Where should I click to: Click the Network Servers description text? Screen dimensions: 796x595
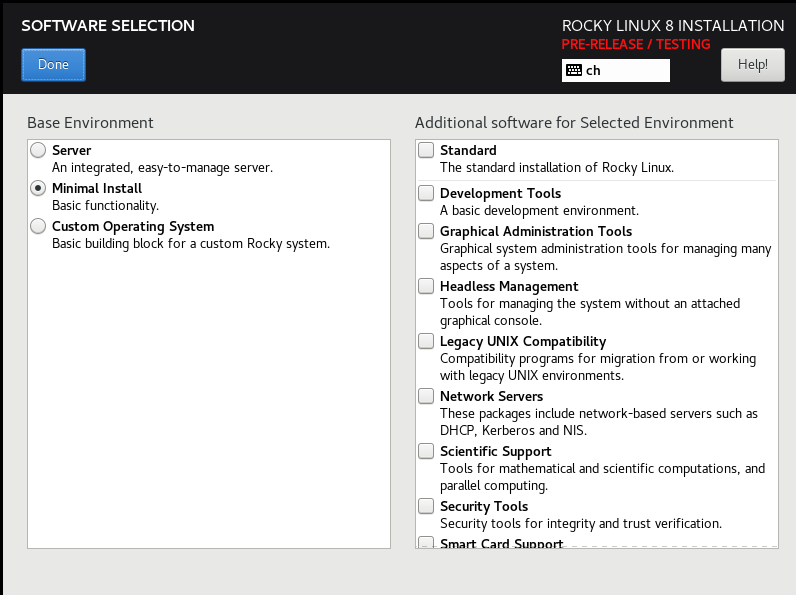tap(599, 422)
